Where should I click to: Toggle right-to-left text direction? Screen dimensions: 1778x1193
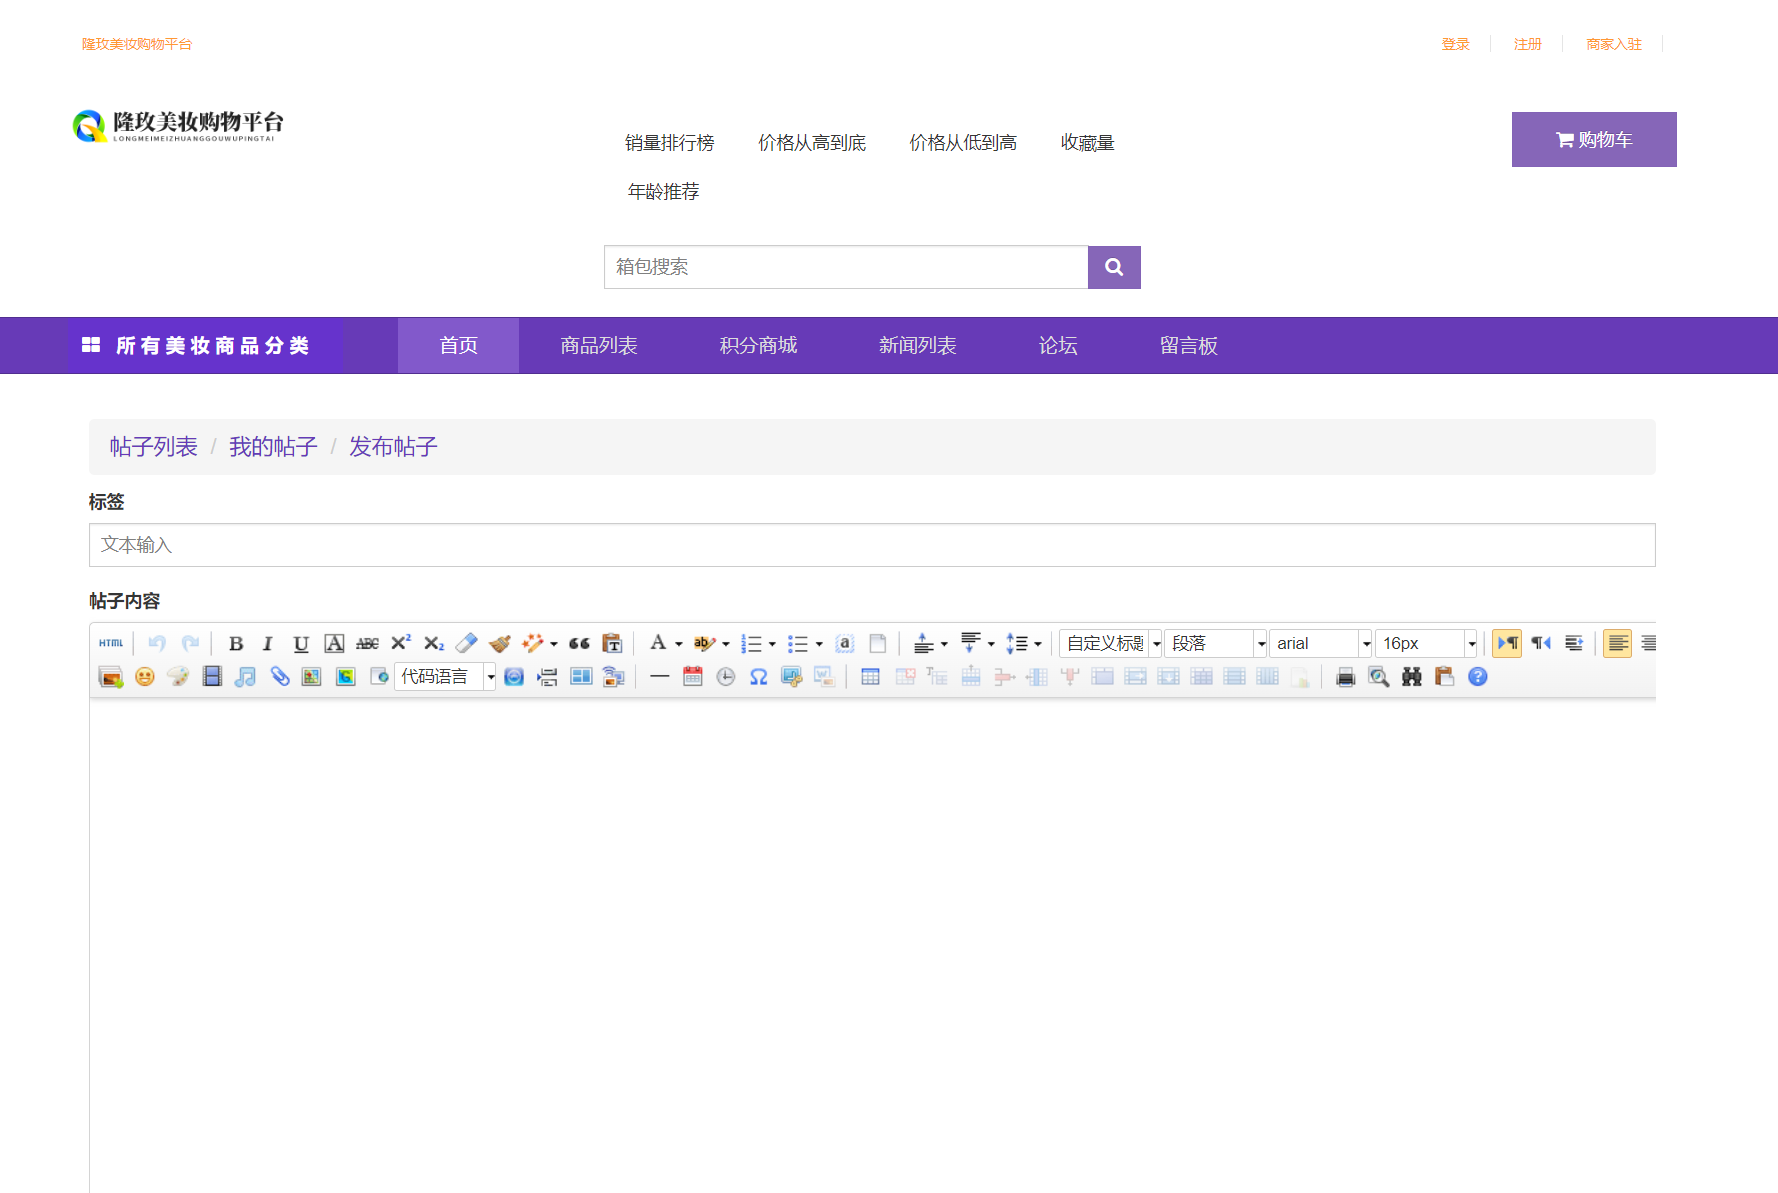1540,643
